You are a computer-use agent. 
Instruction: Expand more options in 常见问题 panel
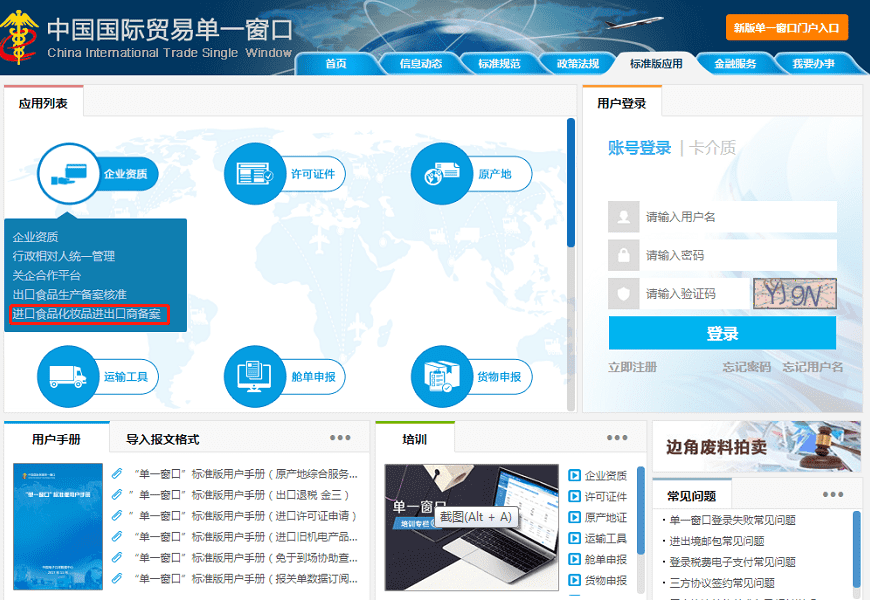(x=833, y=492)
